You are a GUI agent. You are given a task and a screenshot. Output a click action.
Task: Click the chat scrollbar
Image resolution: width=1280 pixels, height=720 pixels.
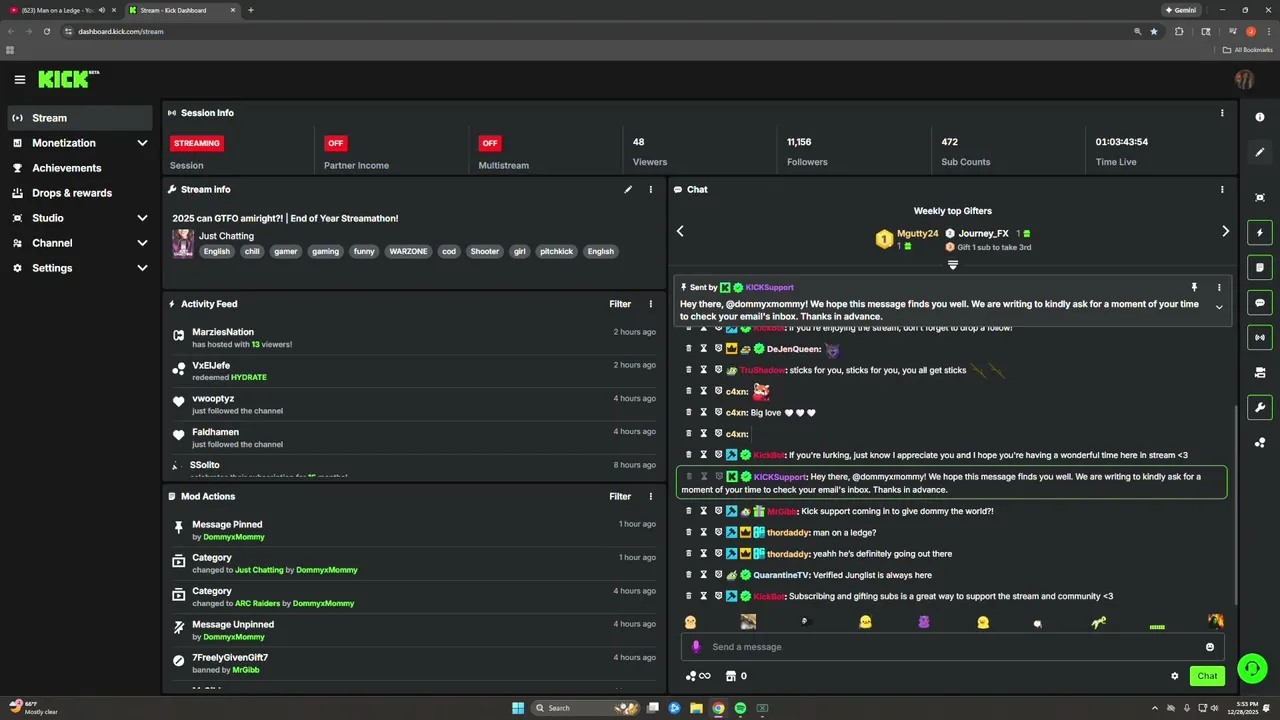(x=1234, y=504)
